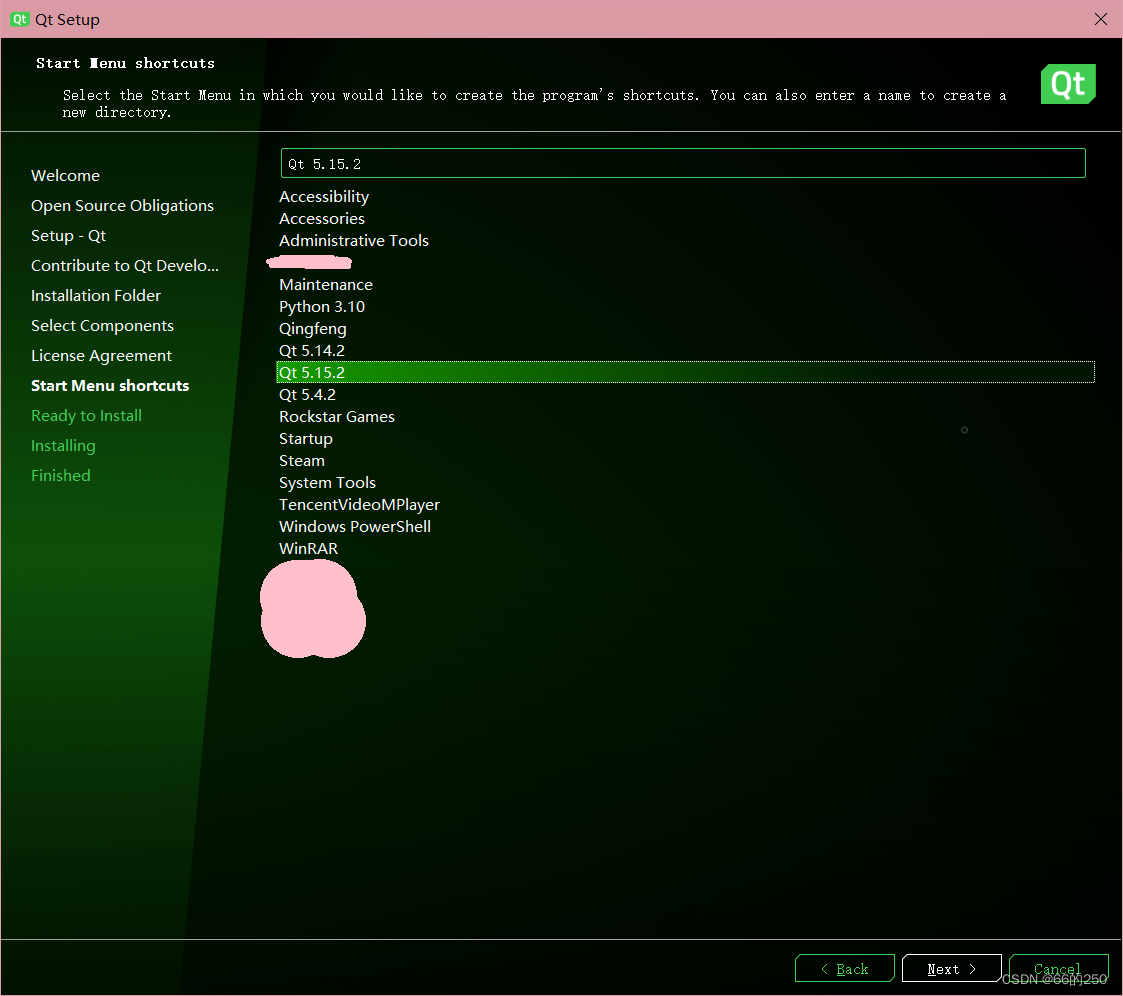Close the Qt Setup window

tap(1101, 19)
